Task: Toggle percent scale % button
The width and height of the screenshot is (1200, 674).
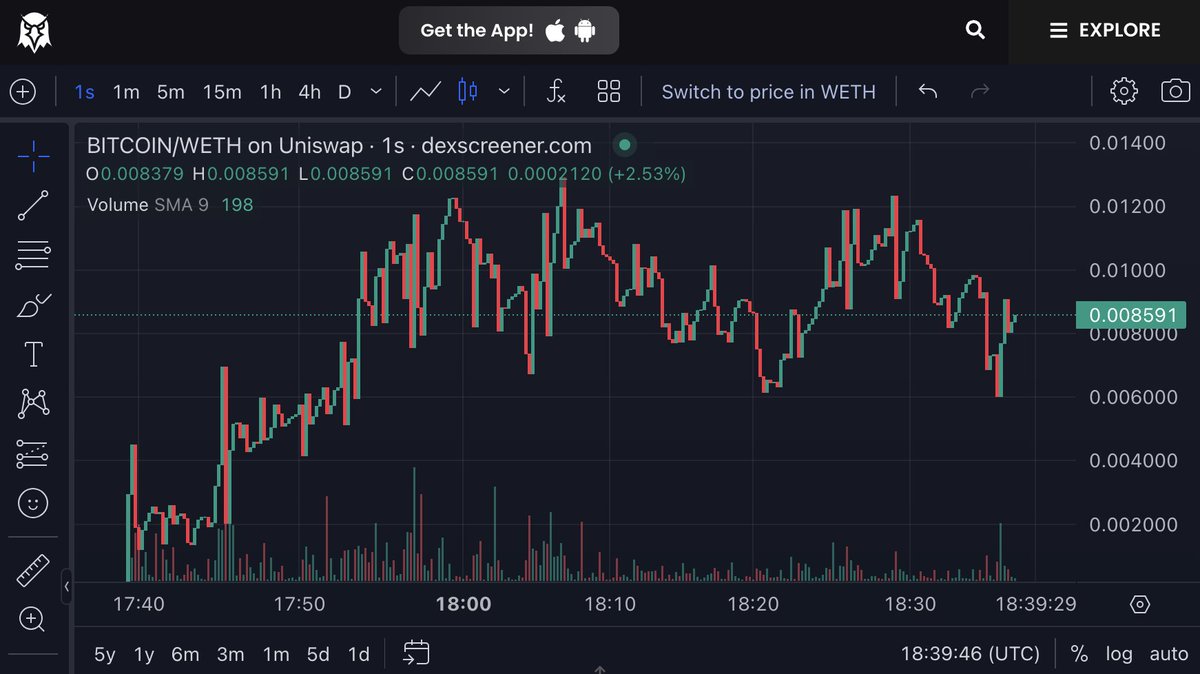Action: click(1079, 654)
